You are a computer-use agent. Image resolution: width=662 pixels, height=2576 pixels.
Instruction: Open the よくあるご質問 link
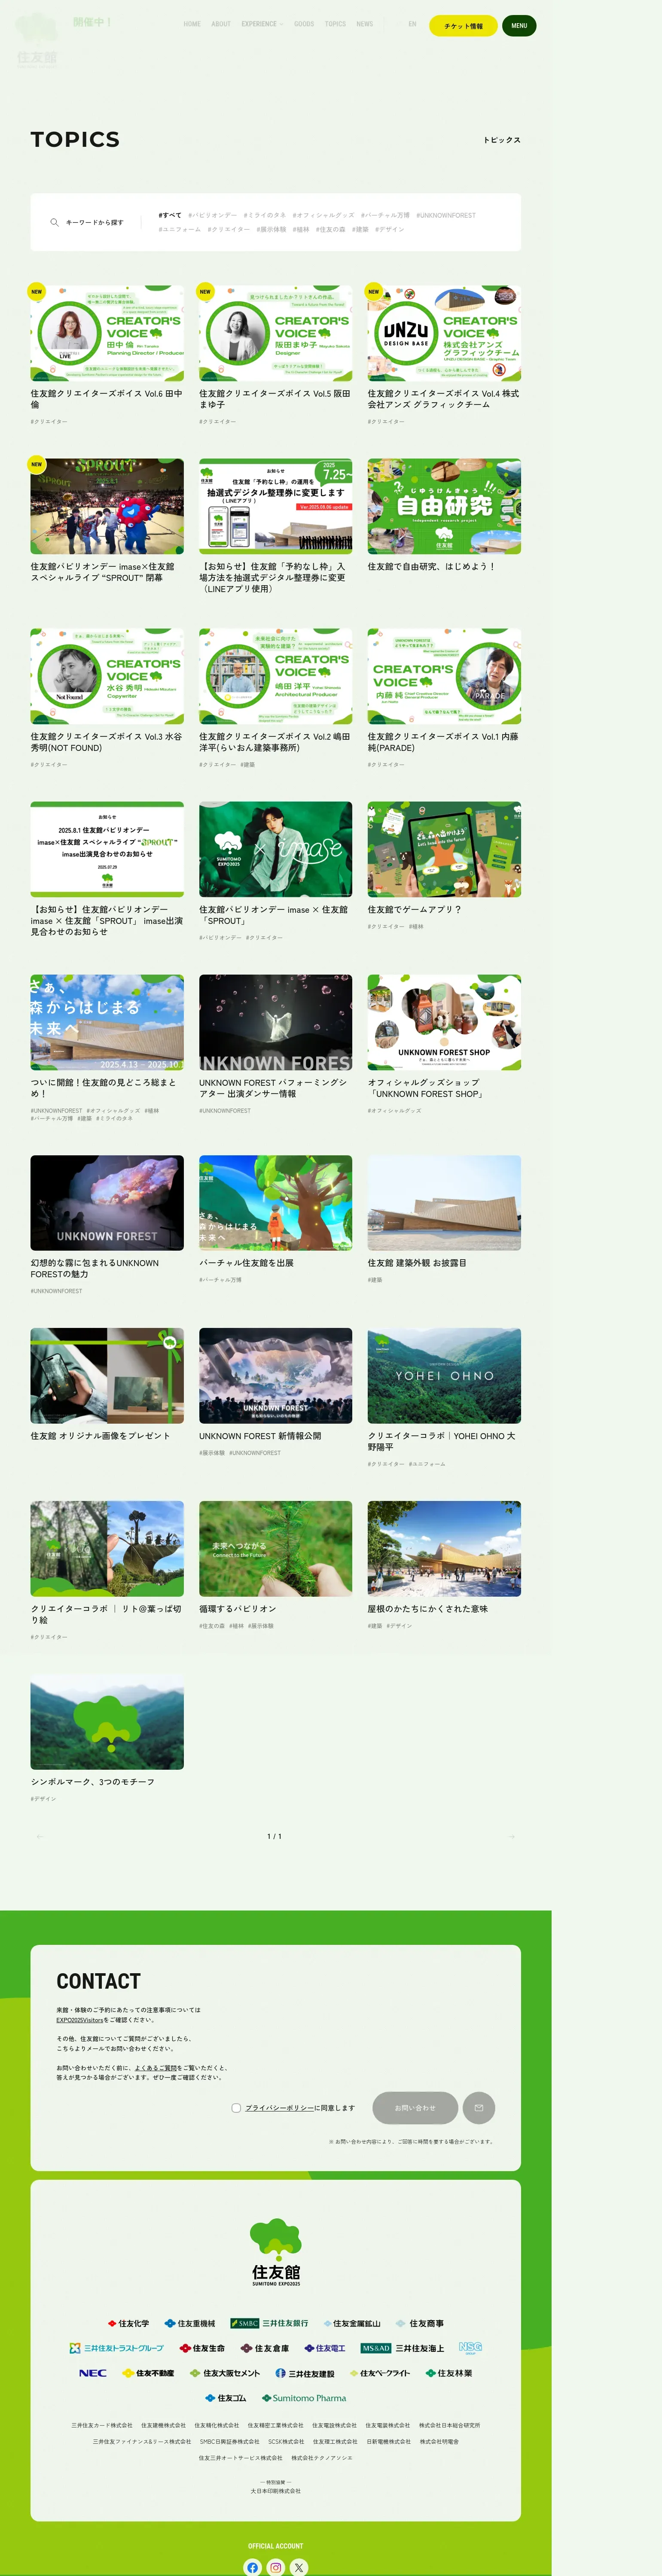click(156, 2068)
